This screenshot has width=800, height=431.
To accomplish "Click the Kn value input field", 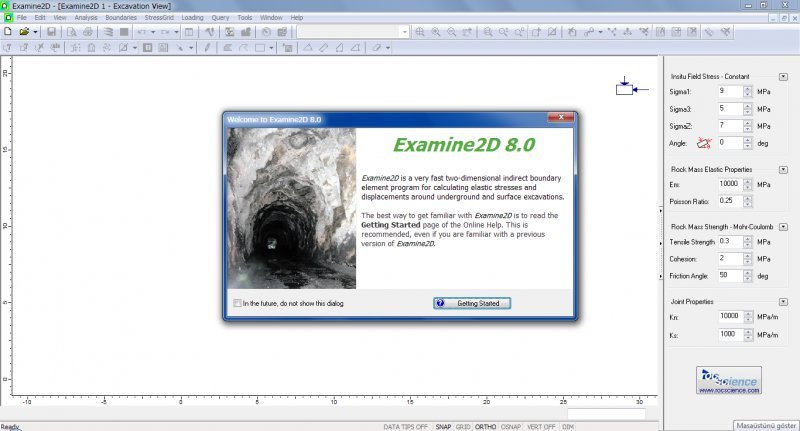I will click(x=730, y=317).
